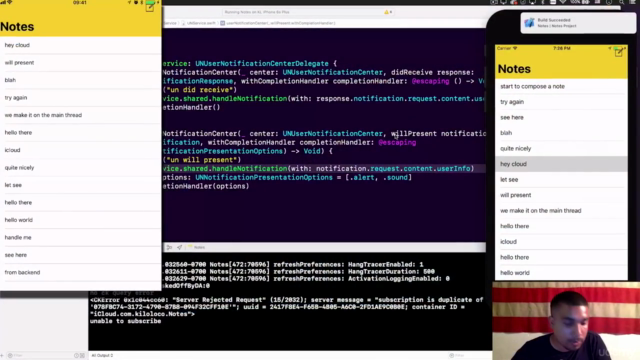Viewport: 640px width, 360px height.
Task: Click the completionHandler(options) line in editor
Action: [x=206, y=186]
